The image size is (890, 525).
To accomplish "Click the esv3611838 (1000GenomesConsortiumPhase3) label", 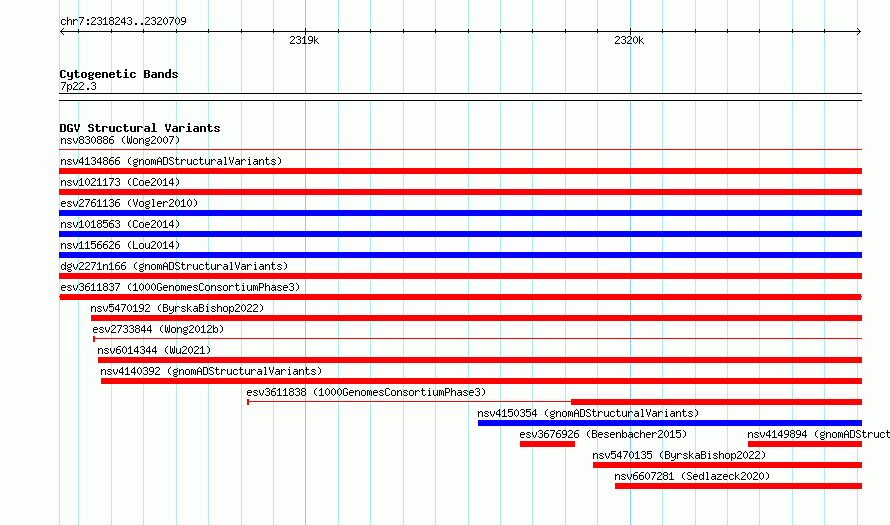I will point(366,392).
